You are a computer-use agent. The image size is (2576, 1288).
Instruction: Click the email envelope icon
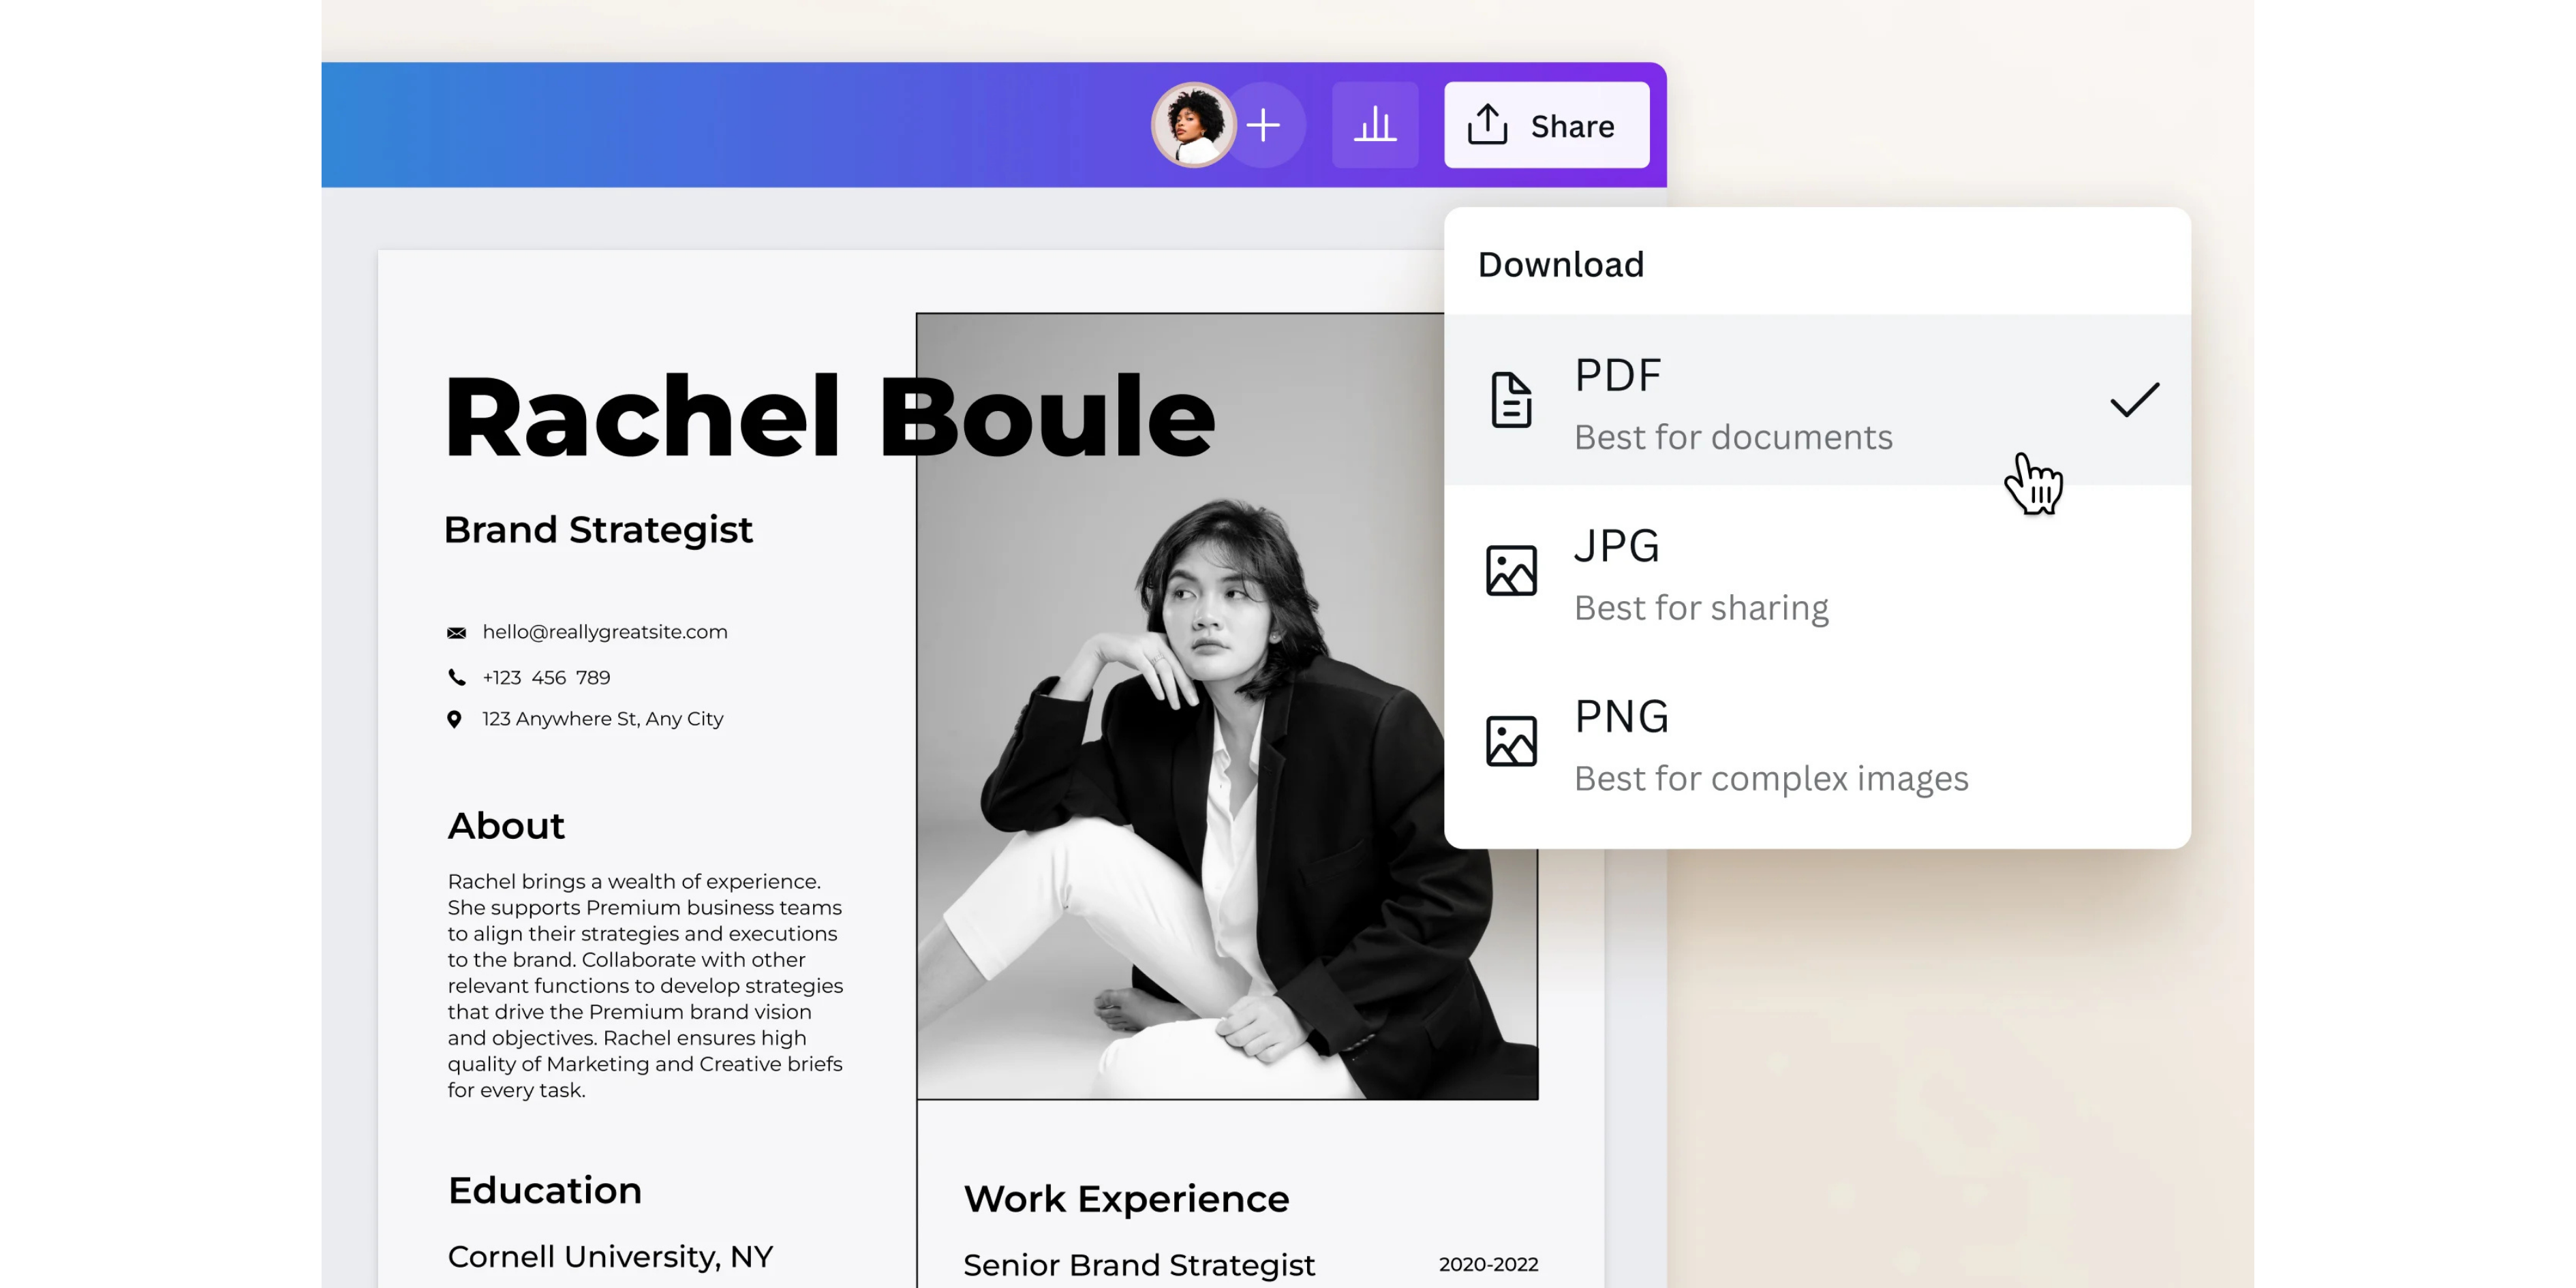tap(456, 632)
